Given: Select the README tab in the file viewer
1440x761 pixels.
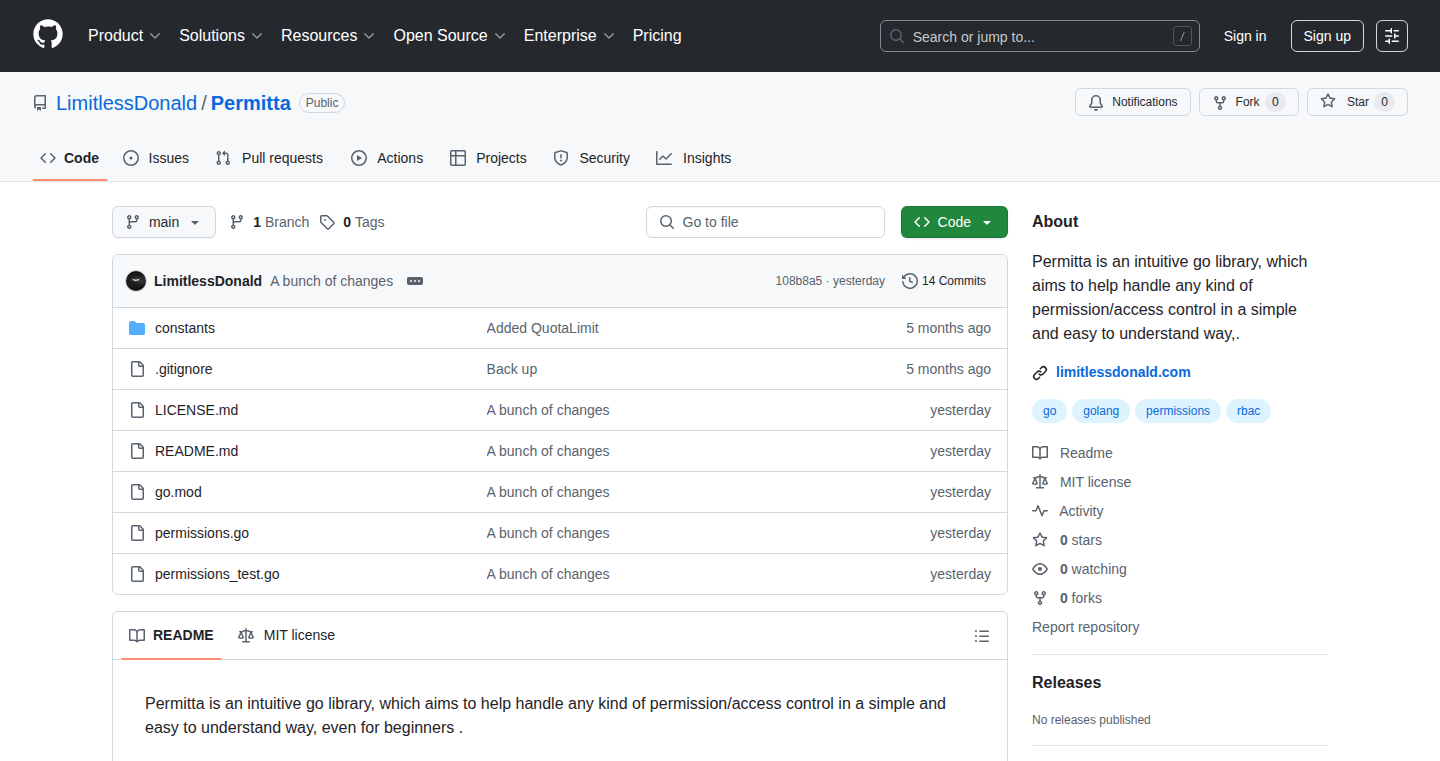Looking at the screenshot, I should click(x=171, y=635).
